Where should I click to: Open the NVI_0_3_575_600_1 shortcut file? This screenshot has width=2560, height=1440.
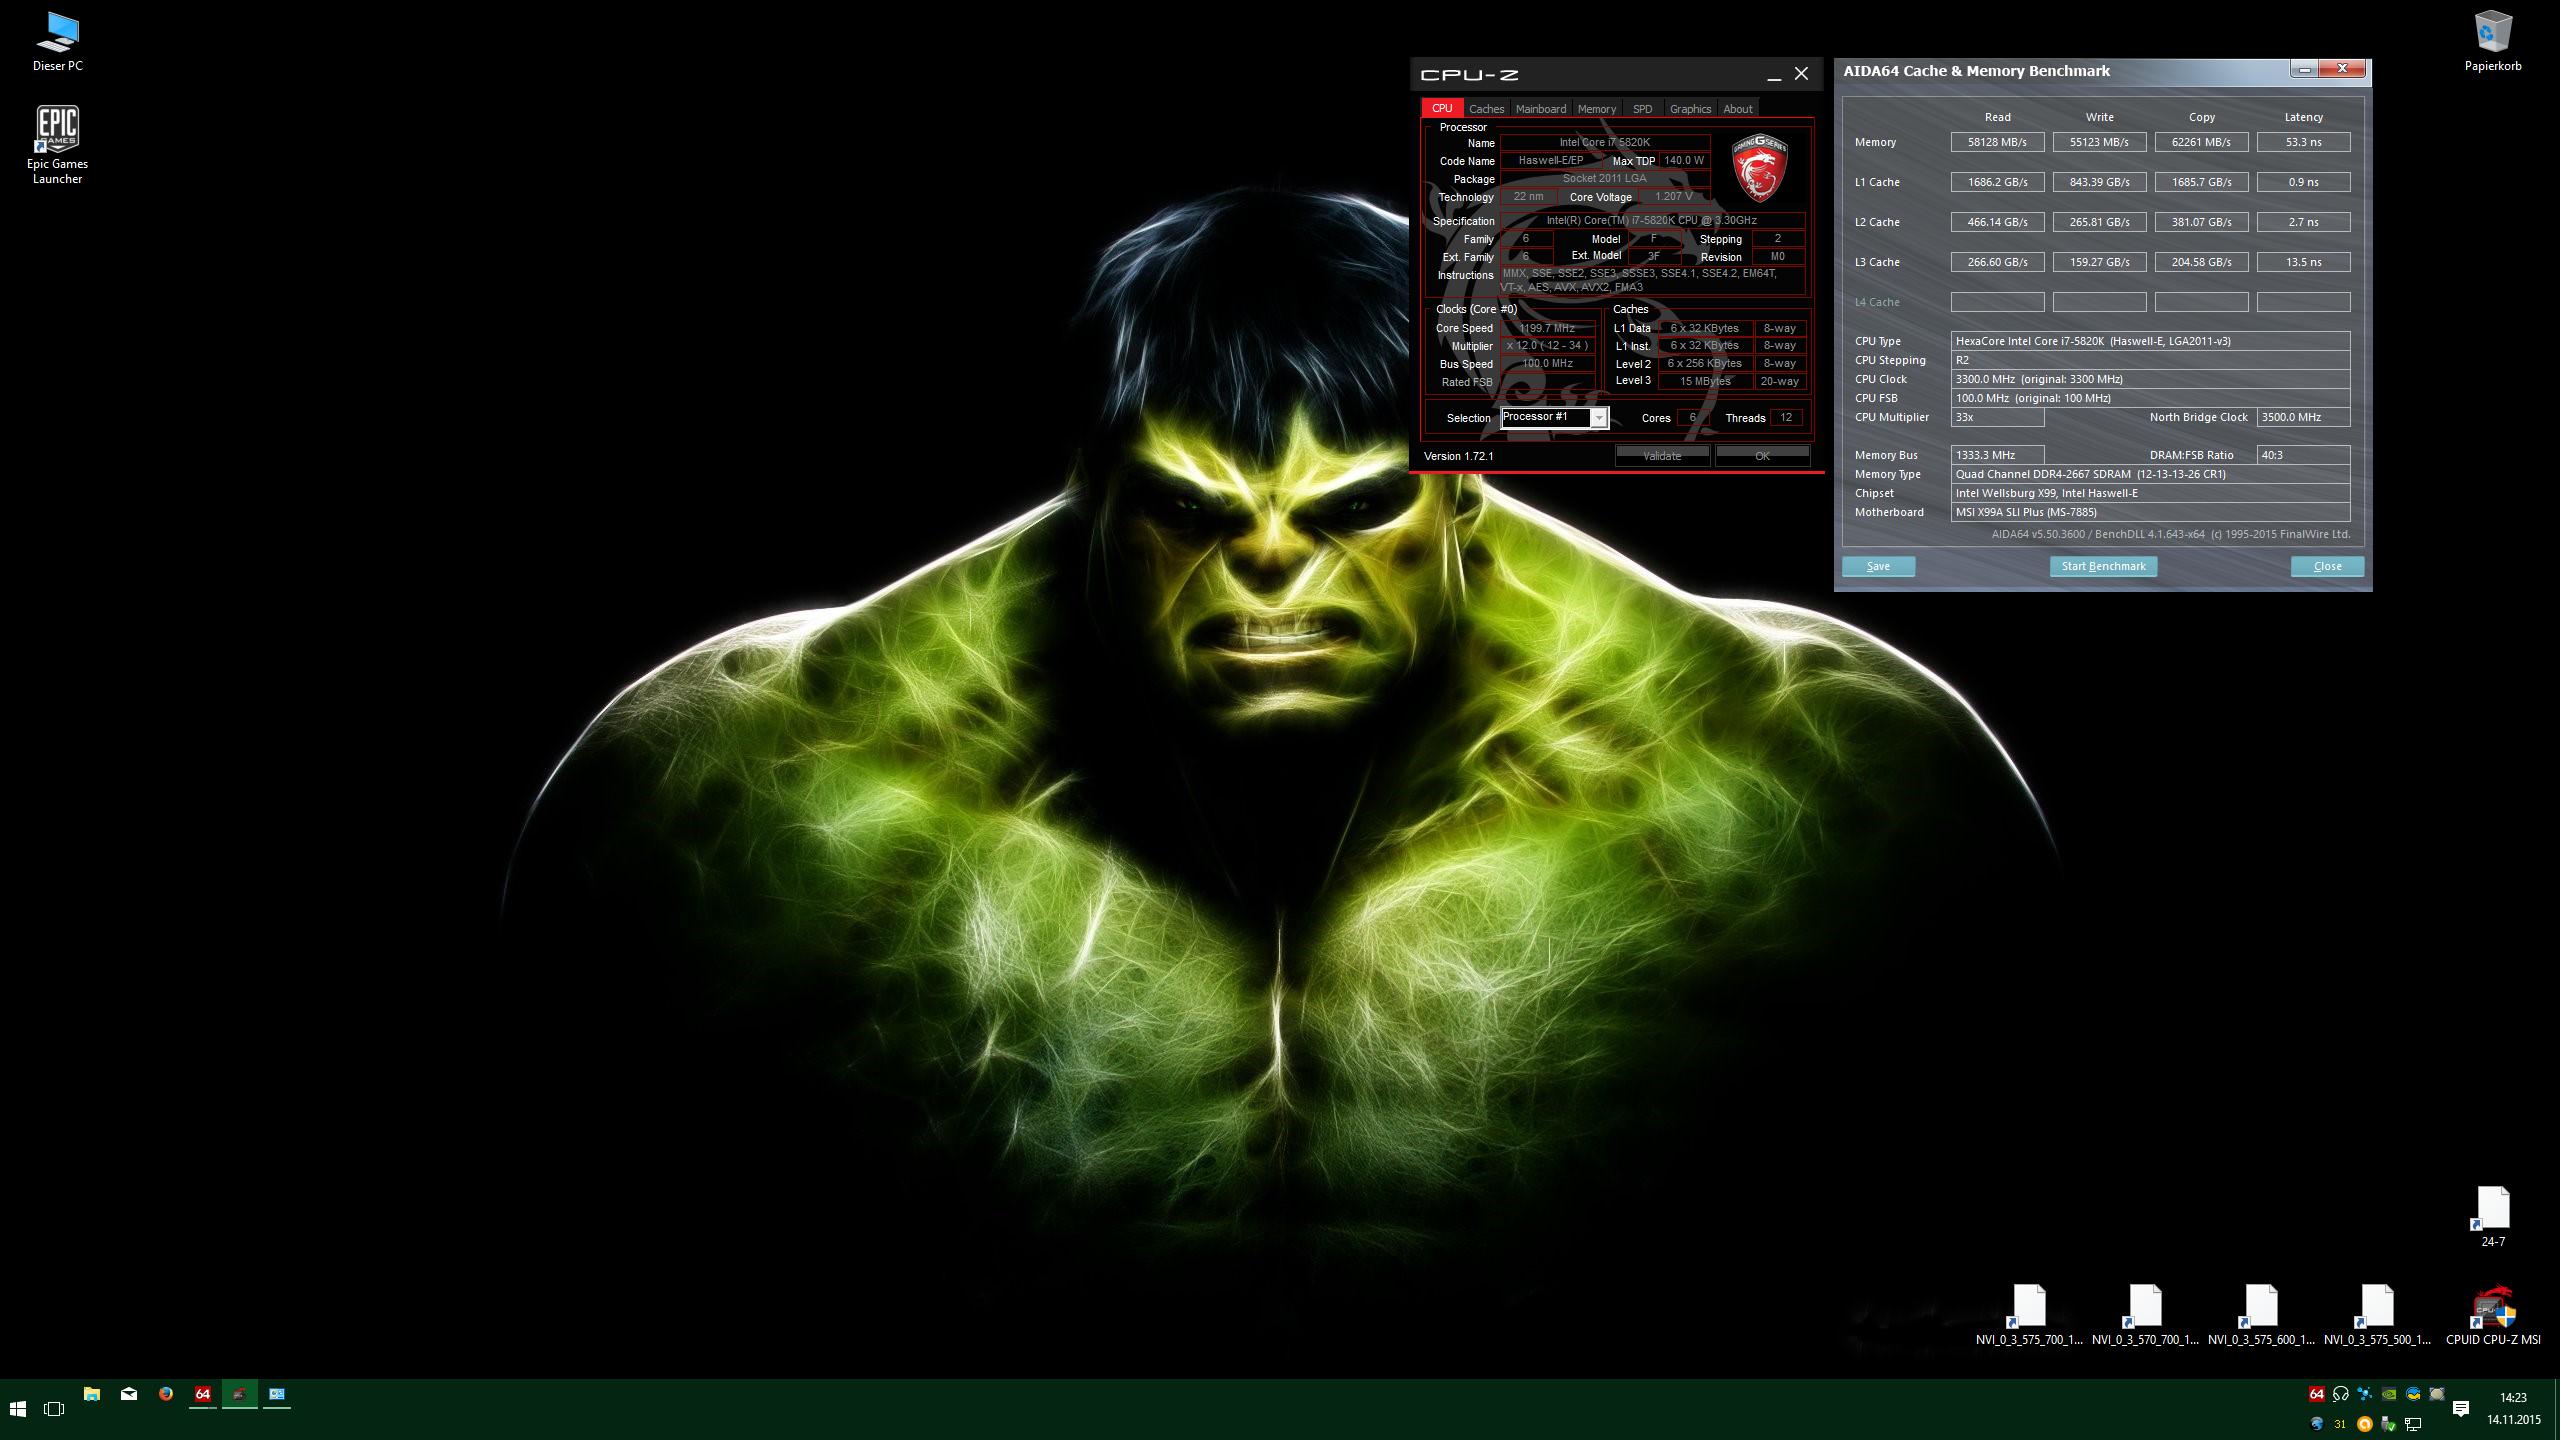point(2261,1315)
